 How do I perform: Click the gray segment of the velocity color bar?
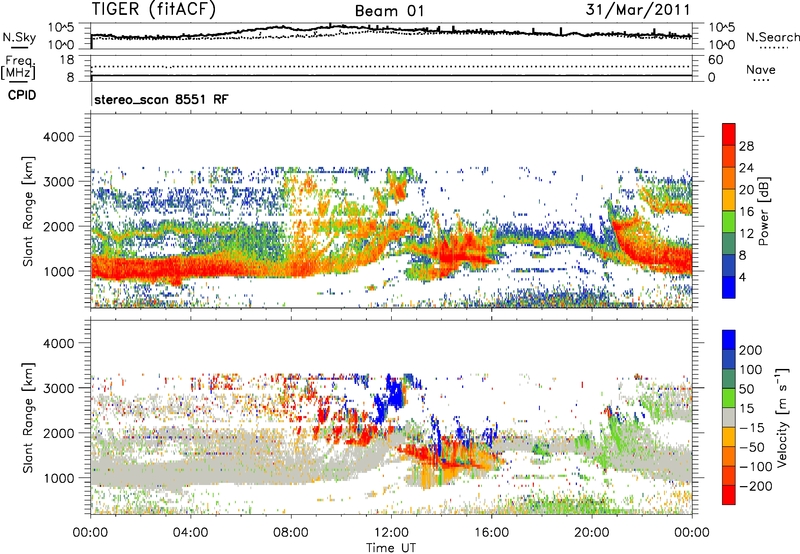coord(729,417)
